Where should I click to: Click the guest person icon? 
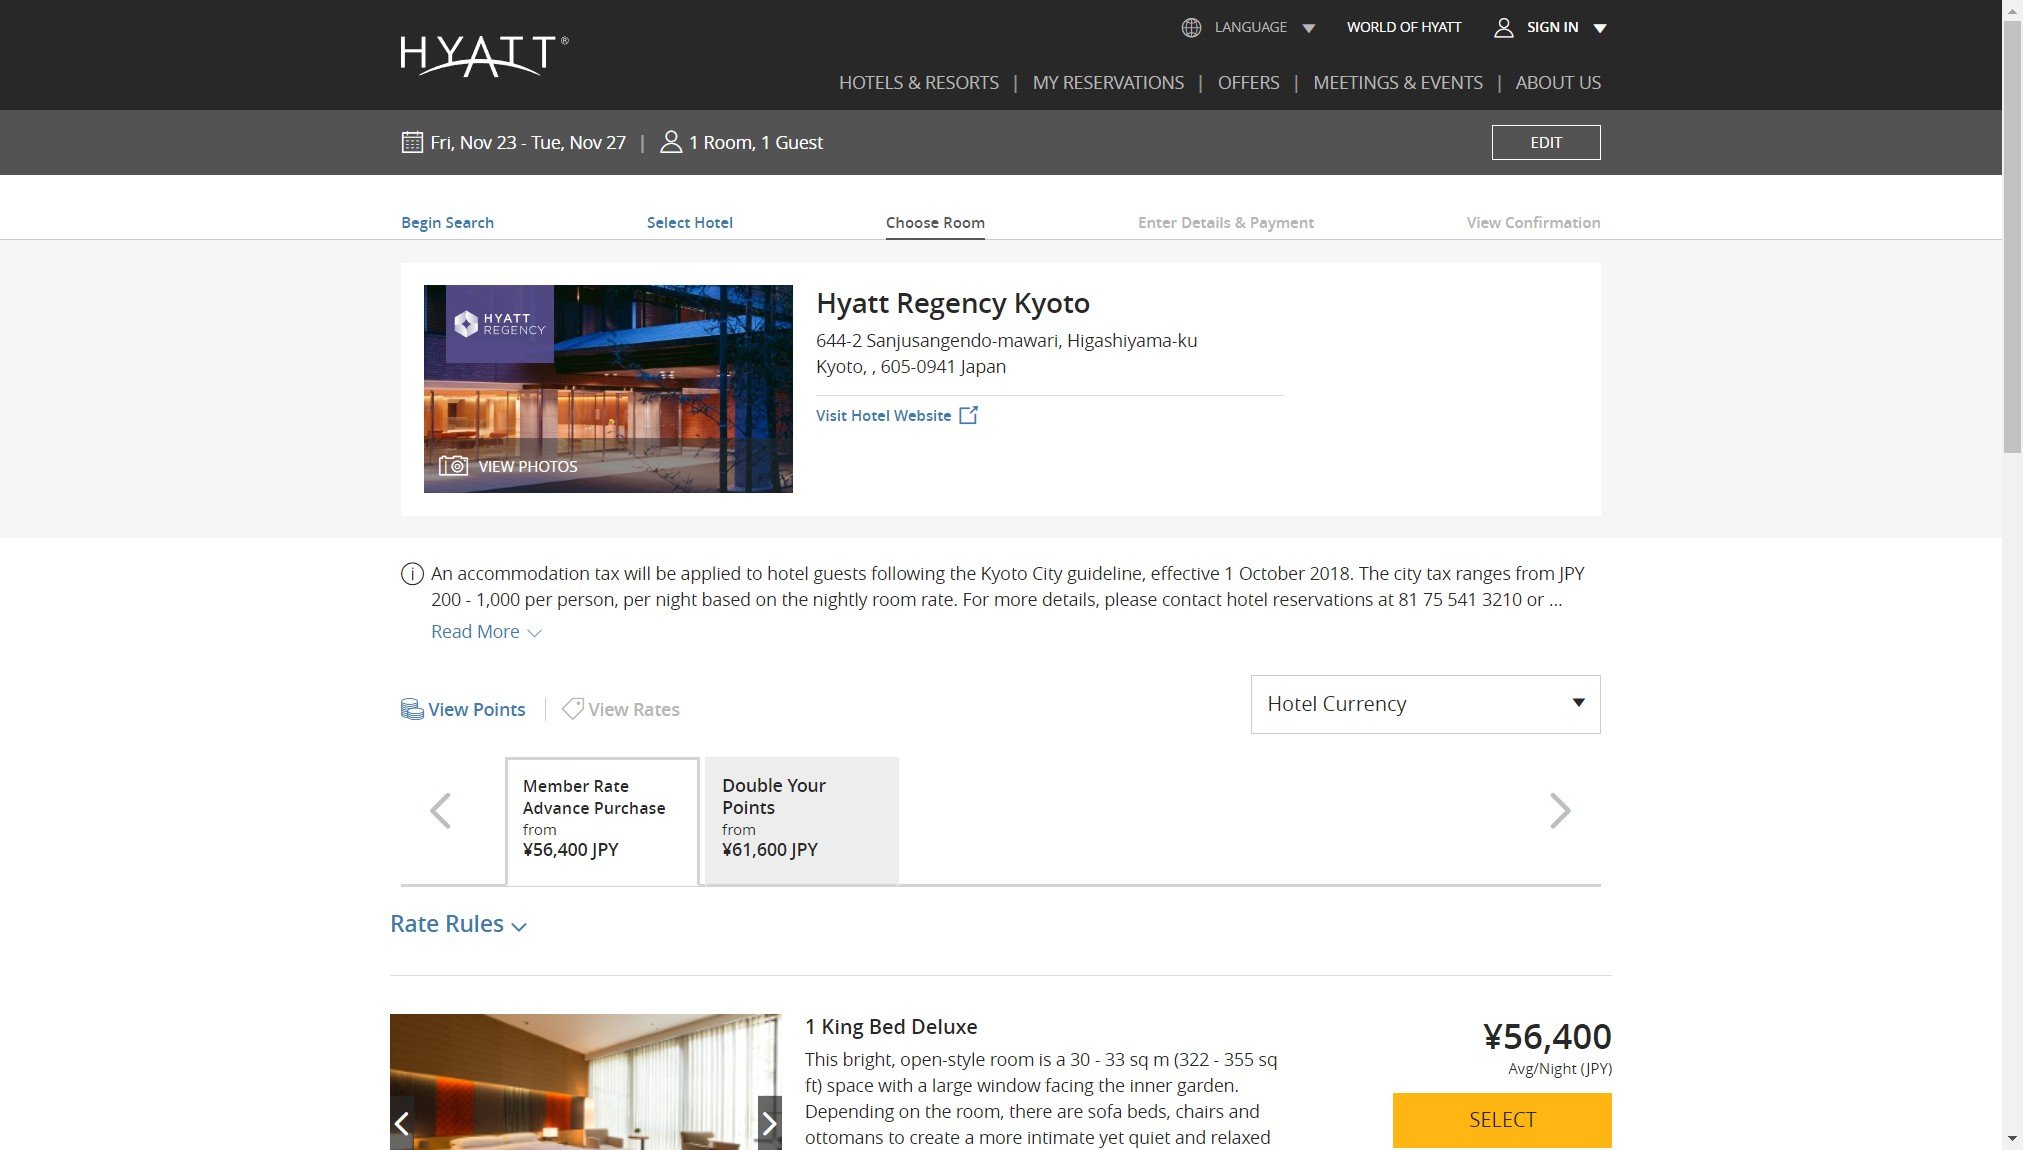click(x=671, y=142)
